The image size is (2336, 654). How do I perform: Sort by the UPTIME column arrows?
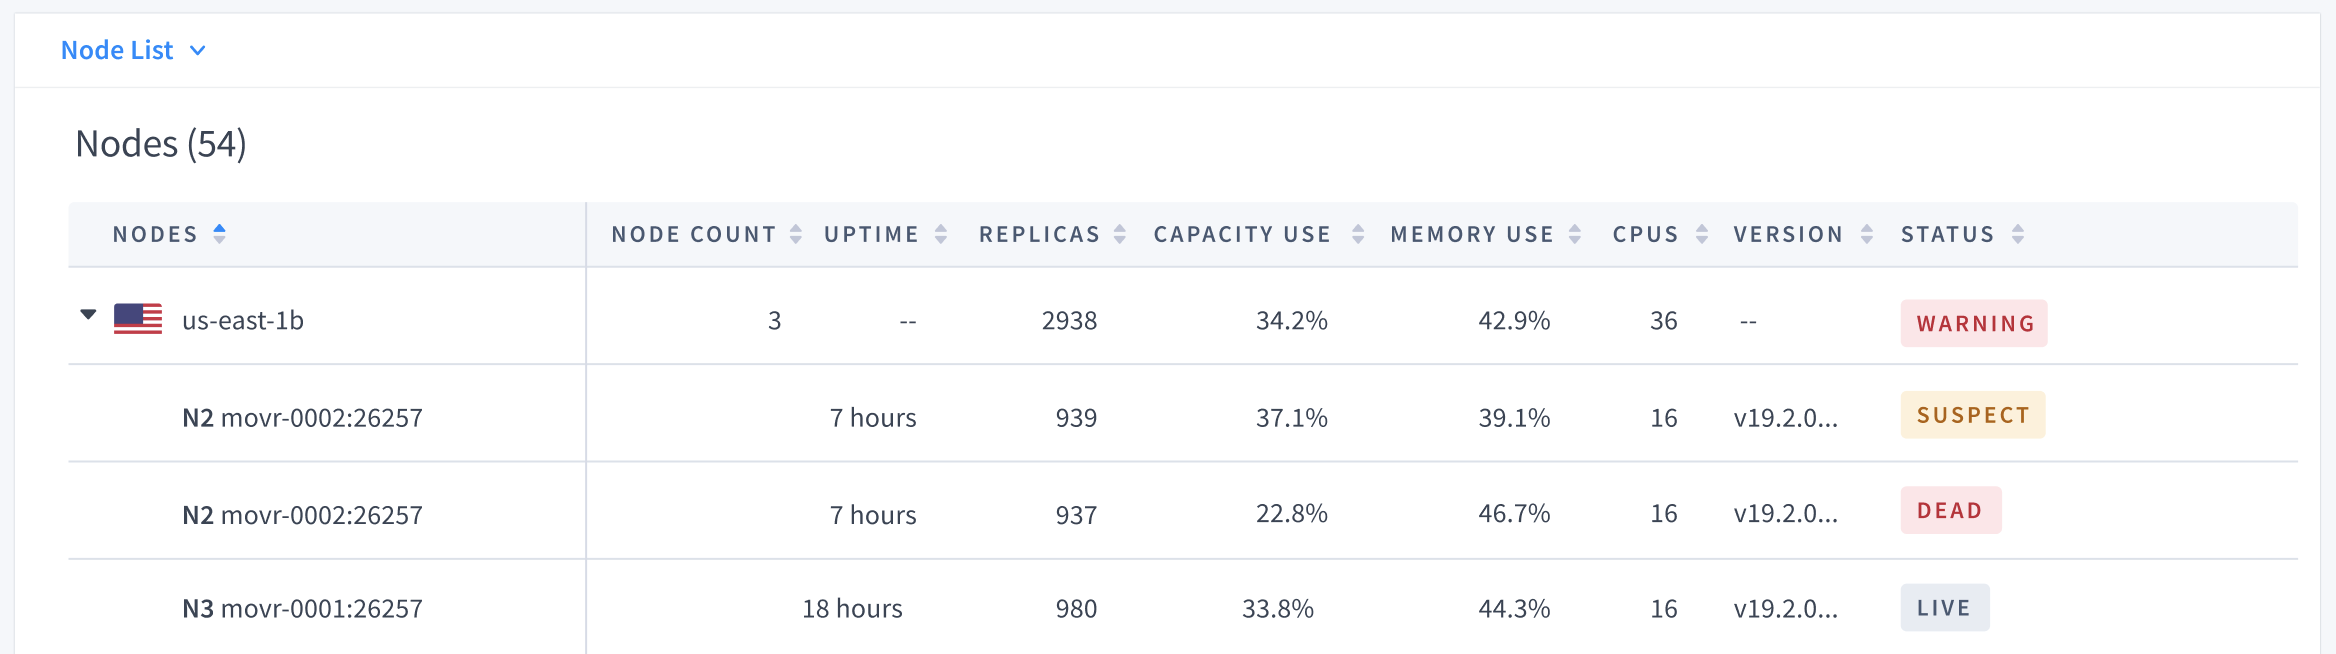[x=939, y=233]
